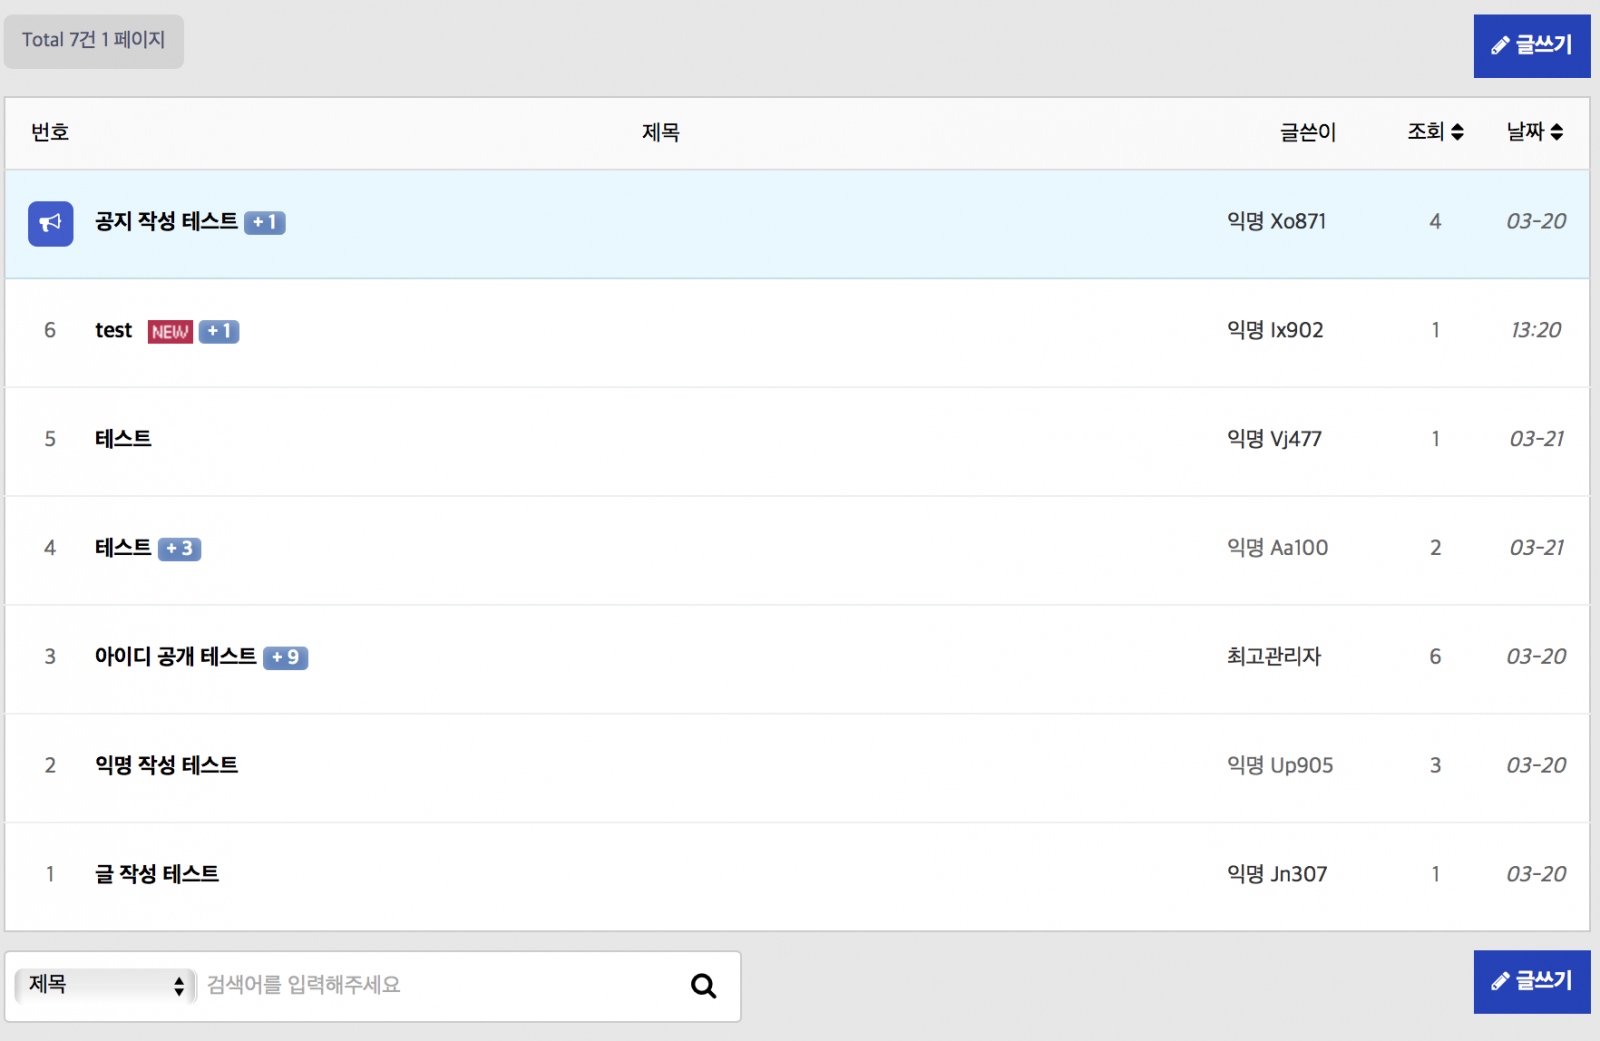
Task: Open the post titled test
Action: pyautogui.click(x=113, y=331)
